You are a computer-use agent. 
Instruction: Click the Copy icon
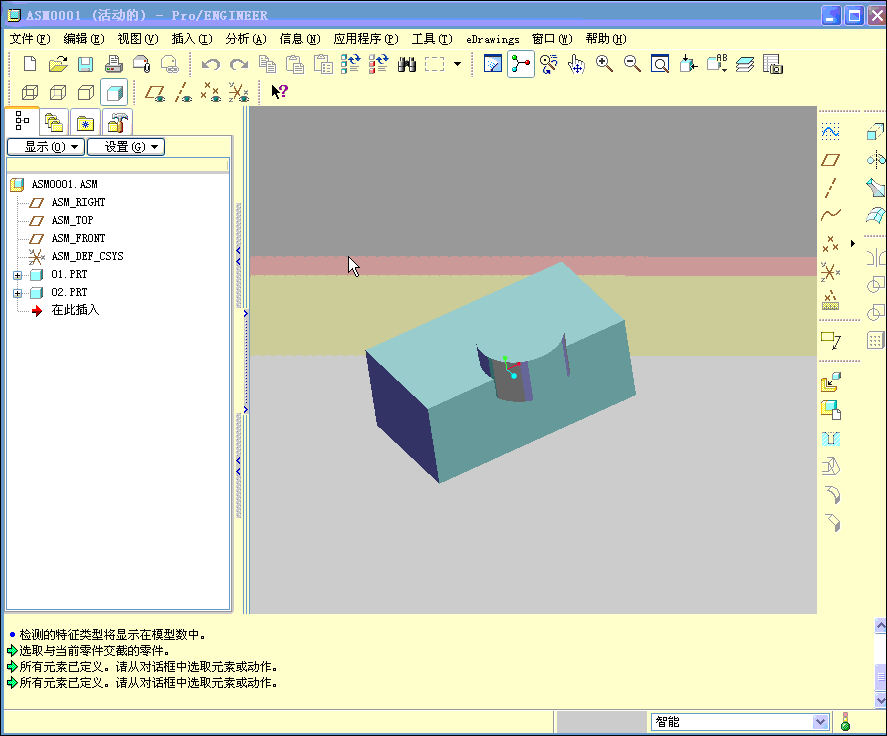click(267, 64)
